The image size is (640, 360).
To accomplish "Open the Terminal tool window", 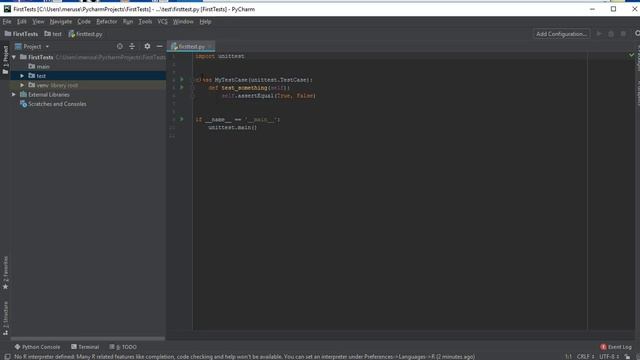I will 85,347.
